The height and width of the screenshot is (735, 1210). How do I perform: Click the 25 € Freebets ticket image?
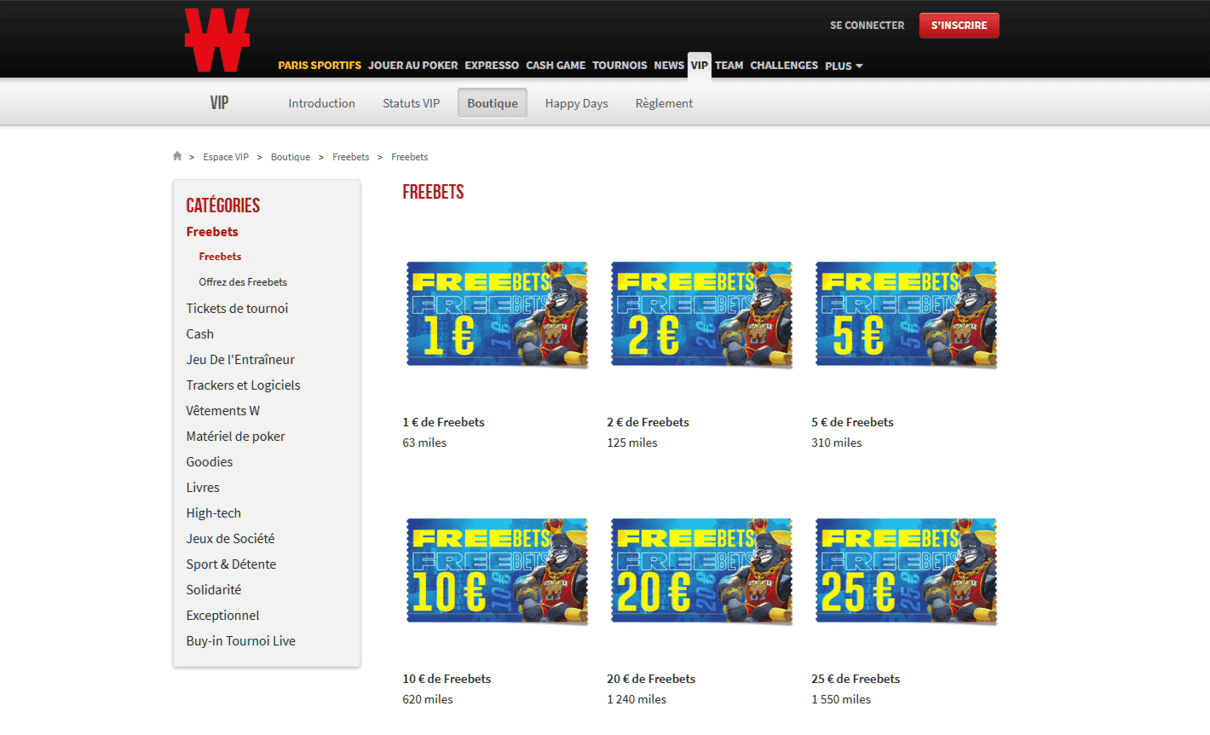point(906,571)
